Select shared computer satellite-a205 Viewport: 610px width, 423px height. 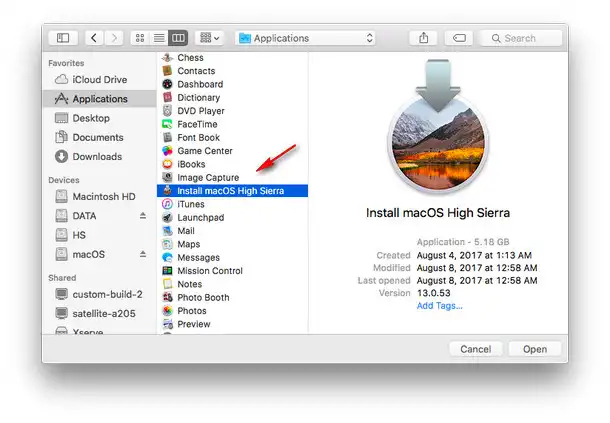click(100, 313)
